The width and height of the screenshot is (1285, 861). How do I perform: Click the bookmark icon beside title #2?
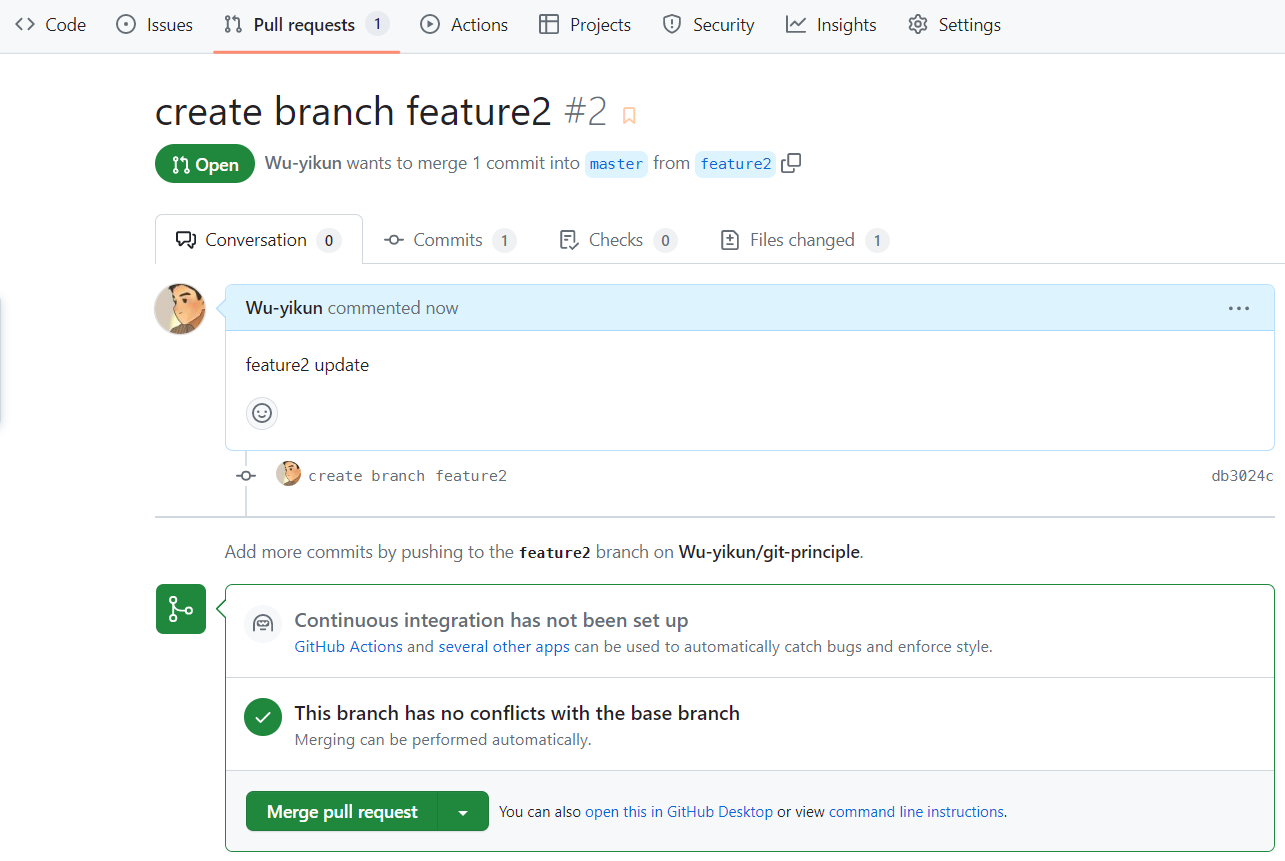(x=629, y=115)
